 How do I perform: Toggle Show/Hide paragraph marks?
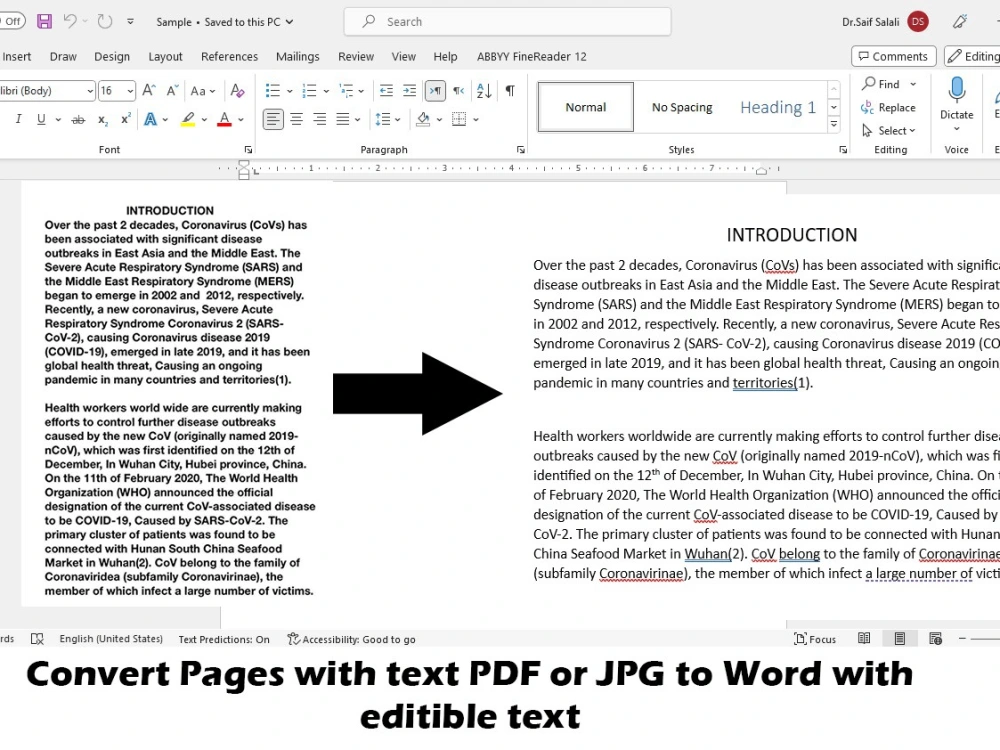[x=511, y=91]
